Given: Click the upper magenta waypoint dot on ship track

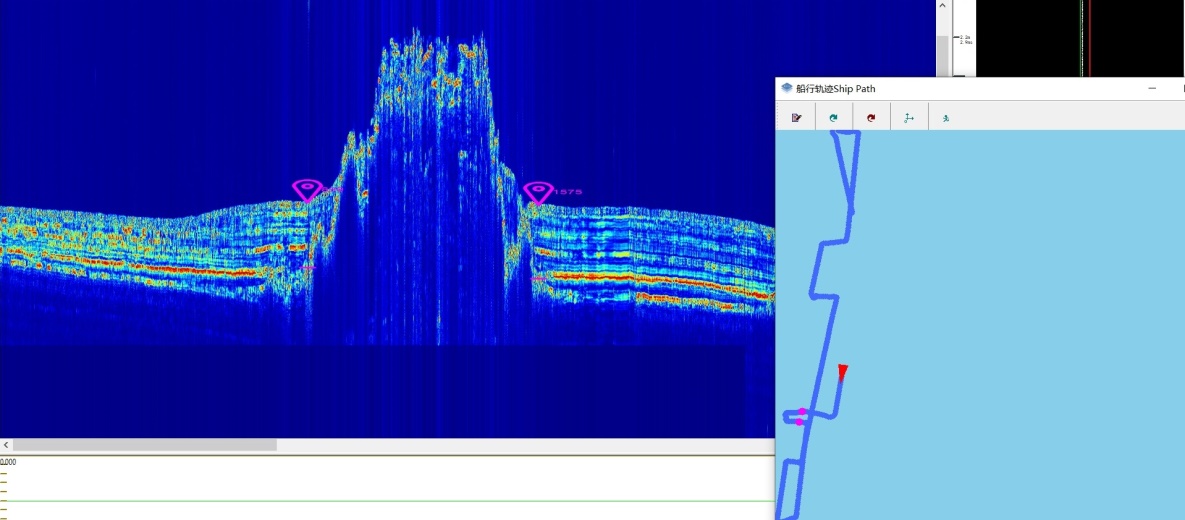Looking at the screenshot, I should [803, 411].
